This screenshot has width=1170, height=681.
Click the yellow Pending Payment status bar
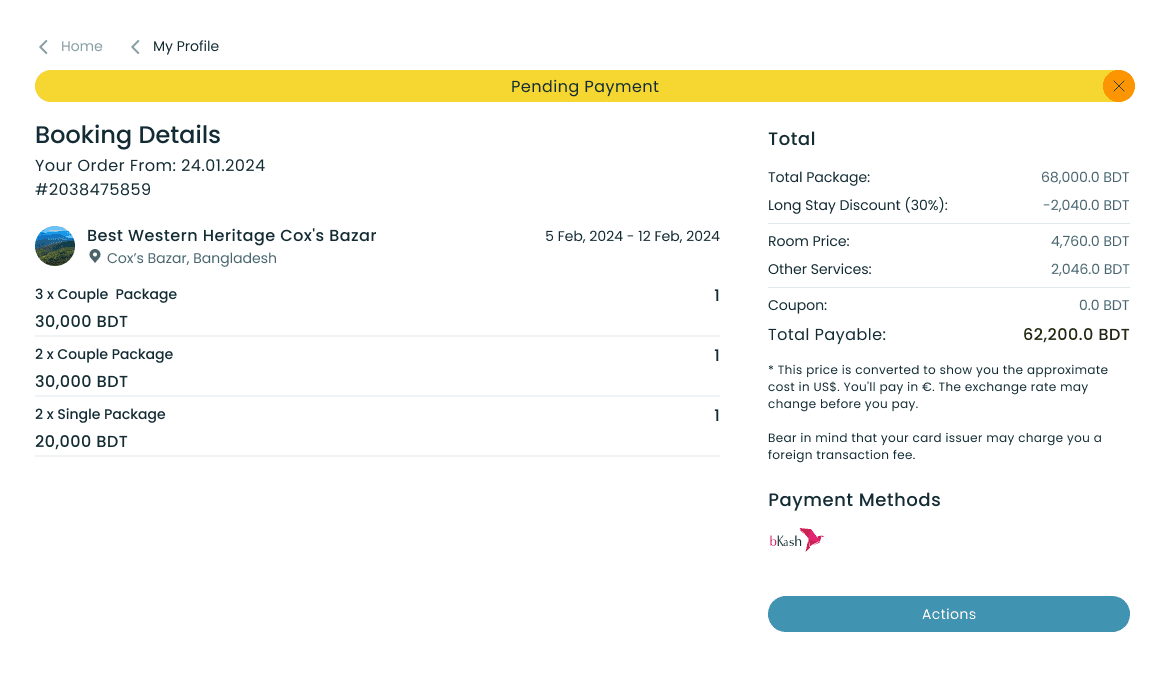pos(584,86)
